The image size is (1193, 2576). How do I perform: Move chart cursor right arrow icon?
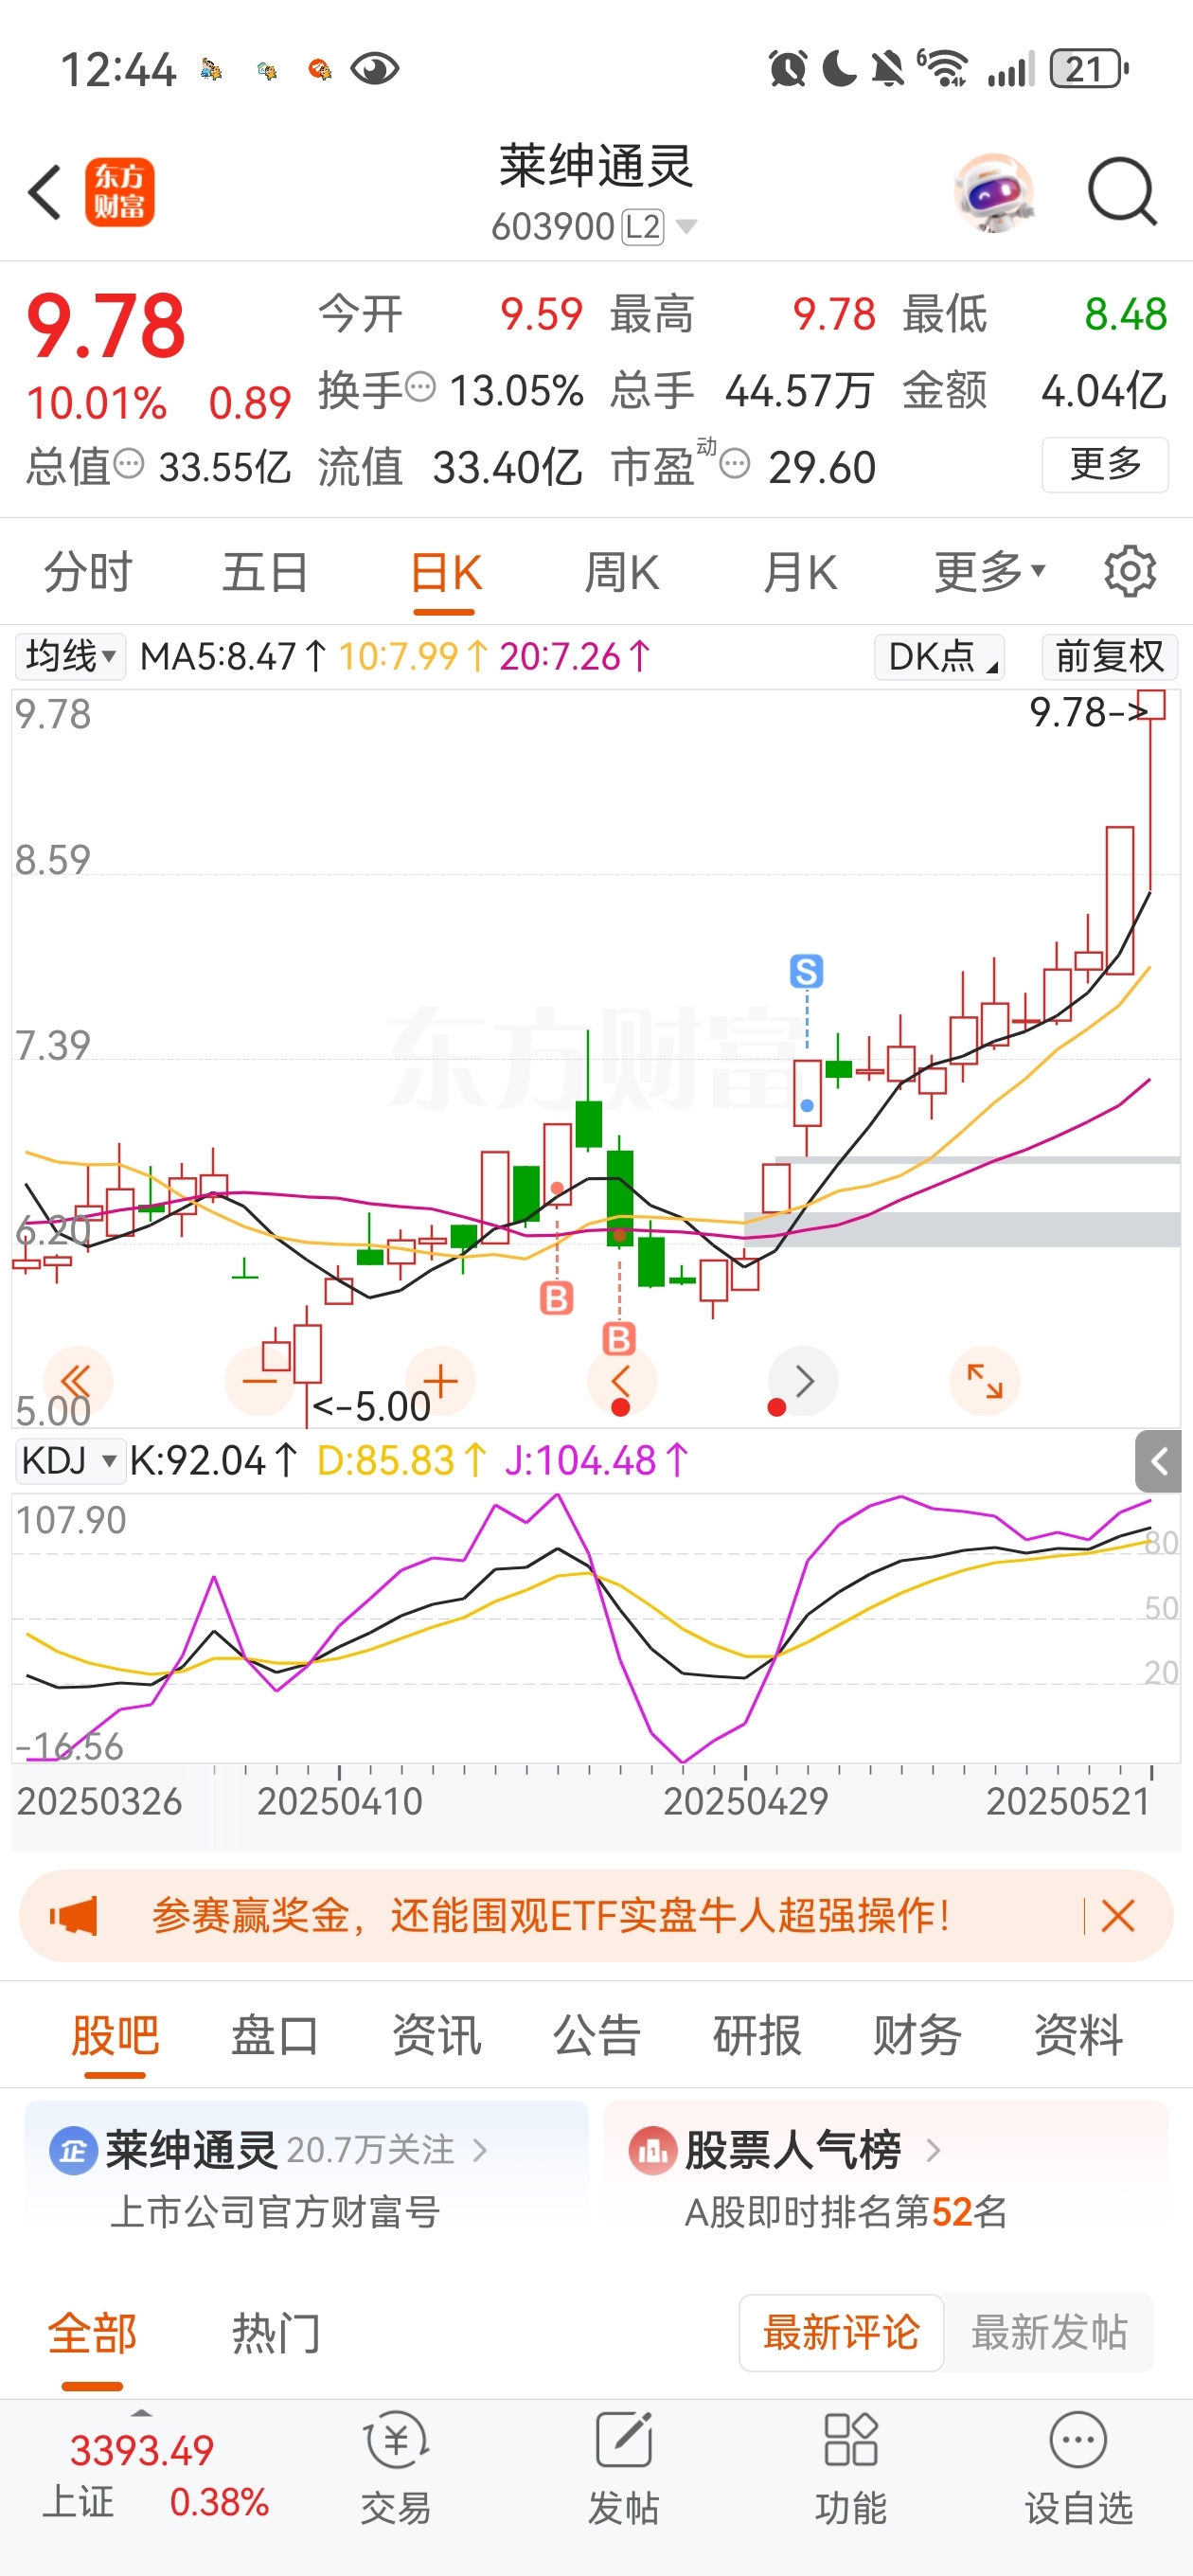coord(803,1381)
